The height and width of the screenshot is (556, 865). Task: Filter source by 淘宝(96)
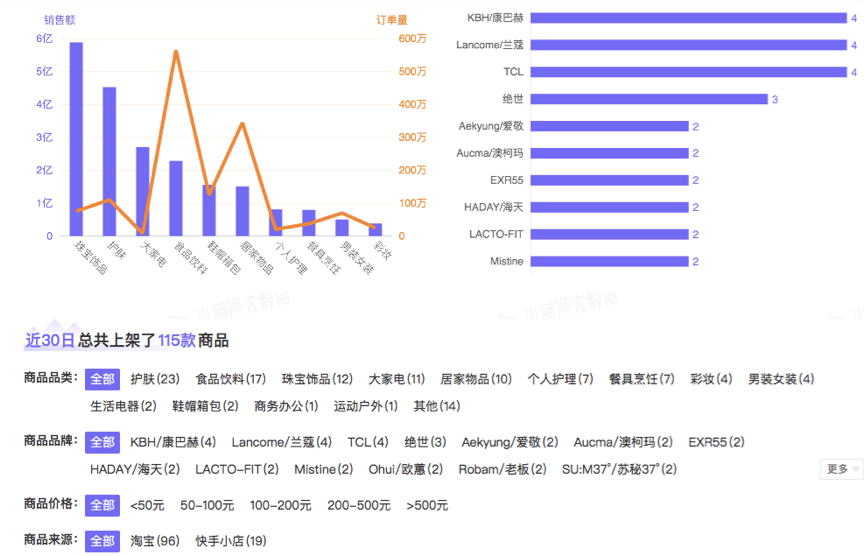pyautogui.click(x=154, y=541)
